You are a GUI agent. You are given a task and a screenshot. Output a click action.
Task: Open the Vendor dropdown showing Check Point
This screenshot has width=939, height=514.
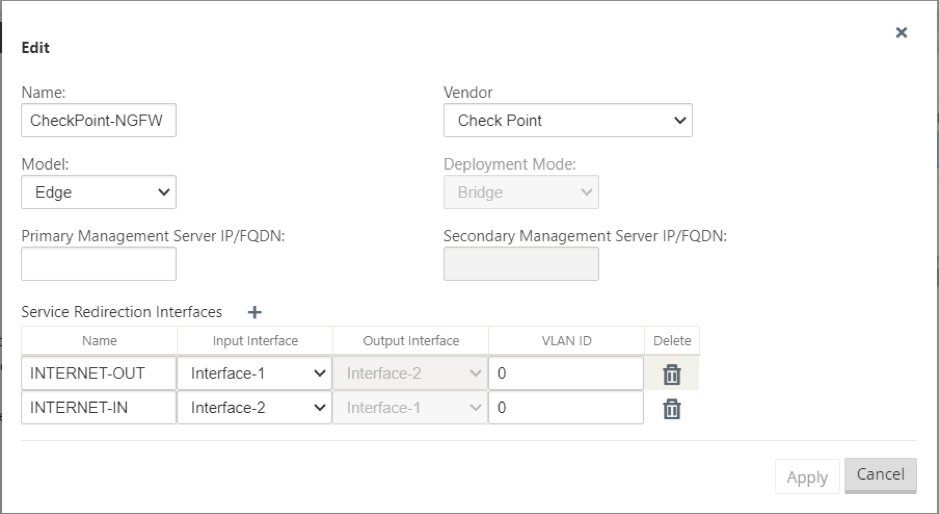pyautogui.click(x=568, y=120)
